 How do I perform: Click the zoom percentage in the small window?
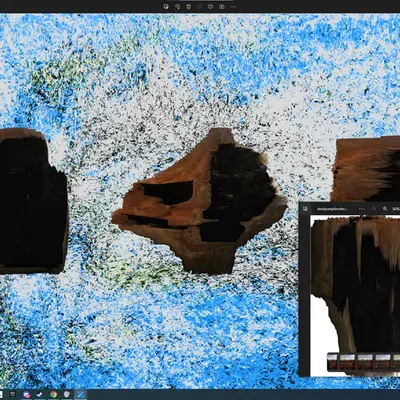coord(396,209)
